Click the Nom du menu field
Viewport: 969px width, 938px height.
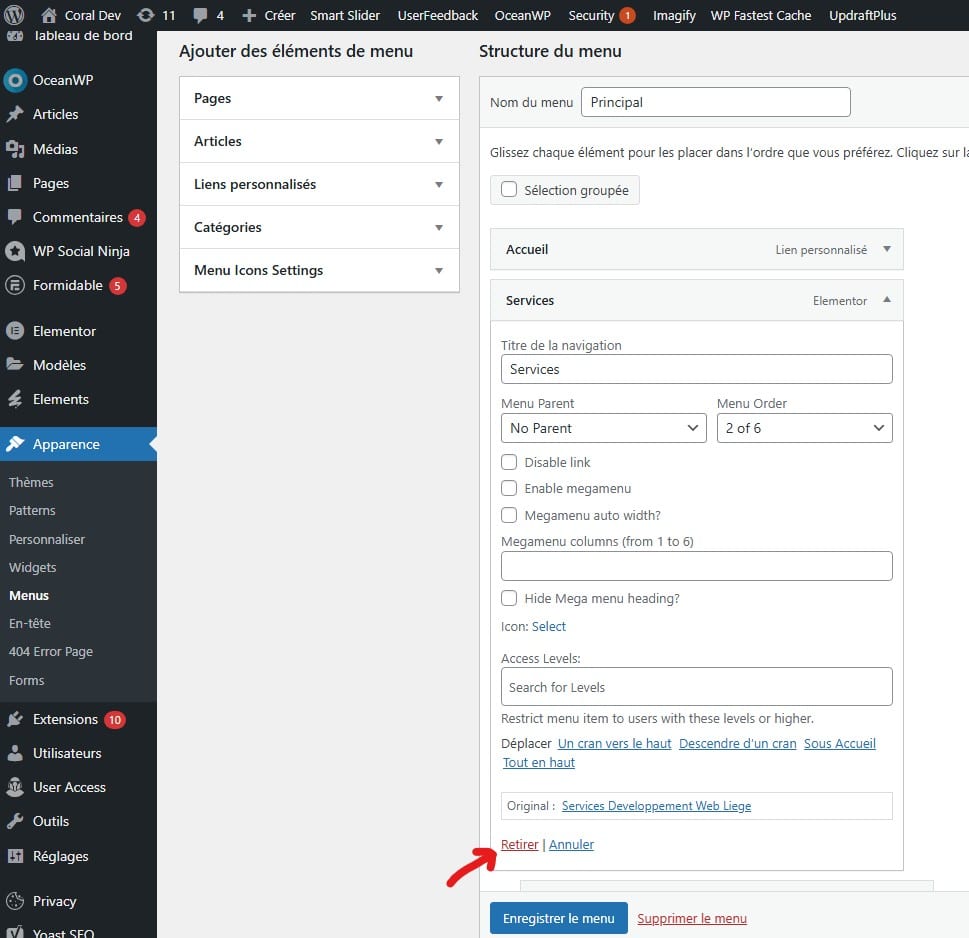click(x=716, y=102)
